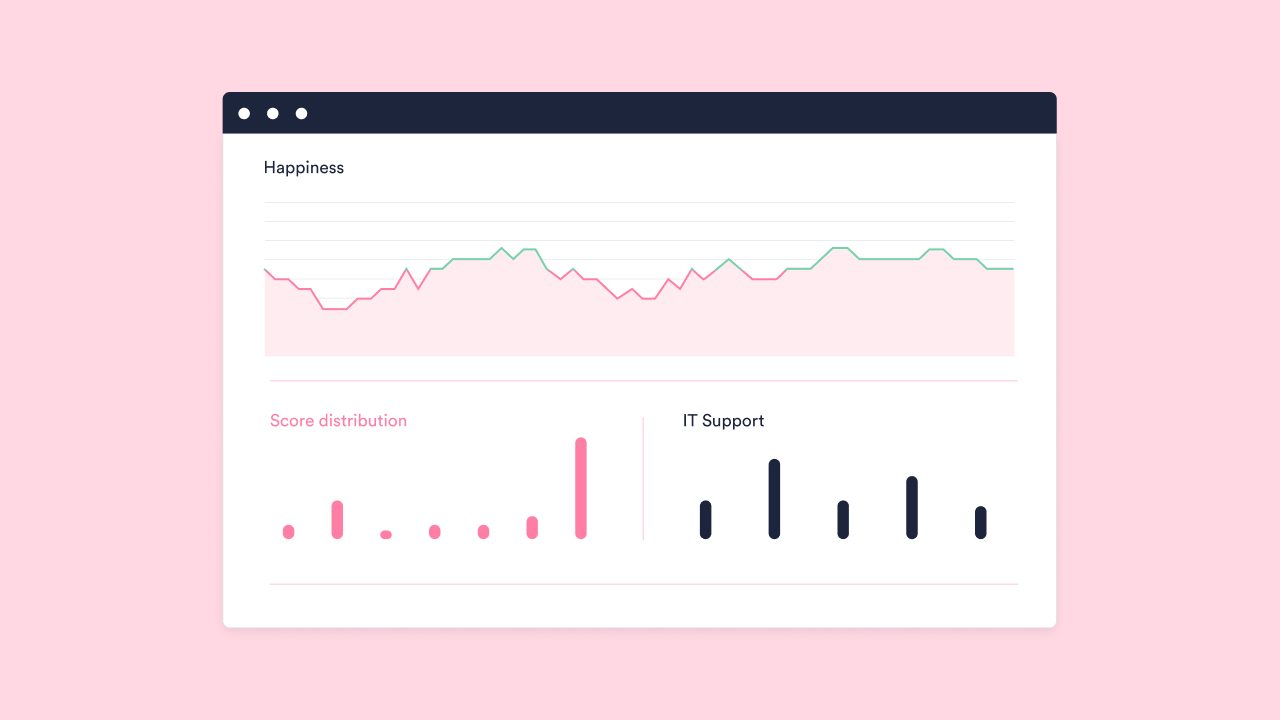Viewport: 1280px width, 720px height.
Task: Click the first white dot in title bar
Action: (244, 114)
